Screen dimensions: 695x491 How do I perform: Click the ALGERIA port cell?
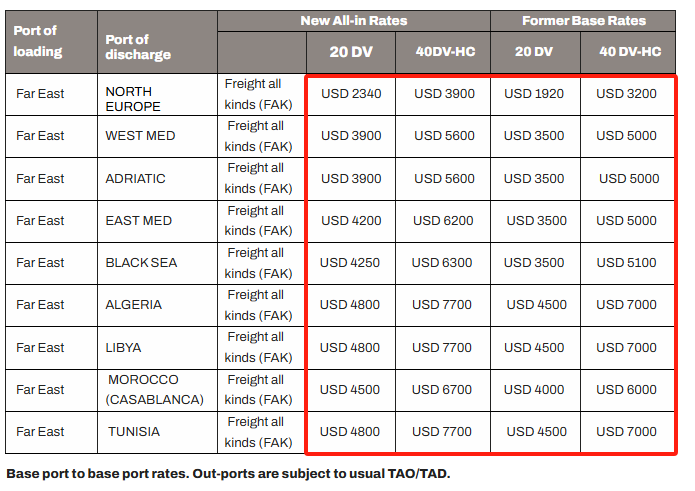[157, 305]
